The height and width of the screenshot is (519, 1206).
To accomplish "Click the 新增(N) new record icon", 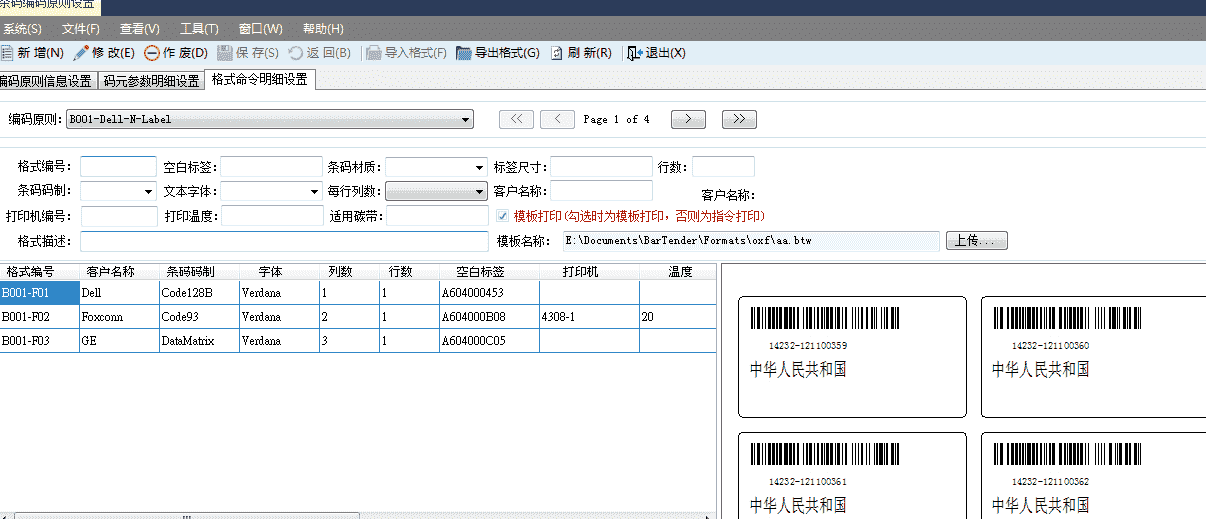I will (7, 53).
